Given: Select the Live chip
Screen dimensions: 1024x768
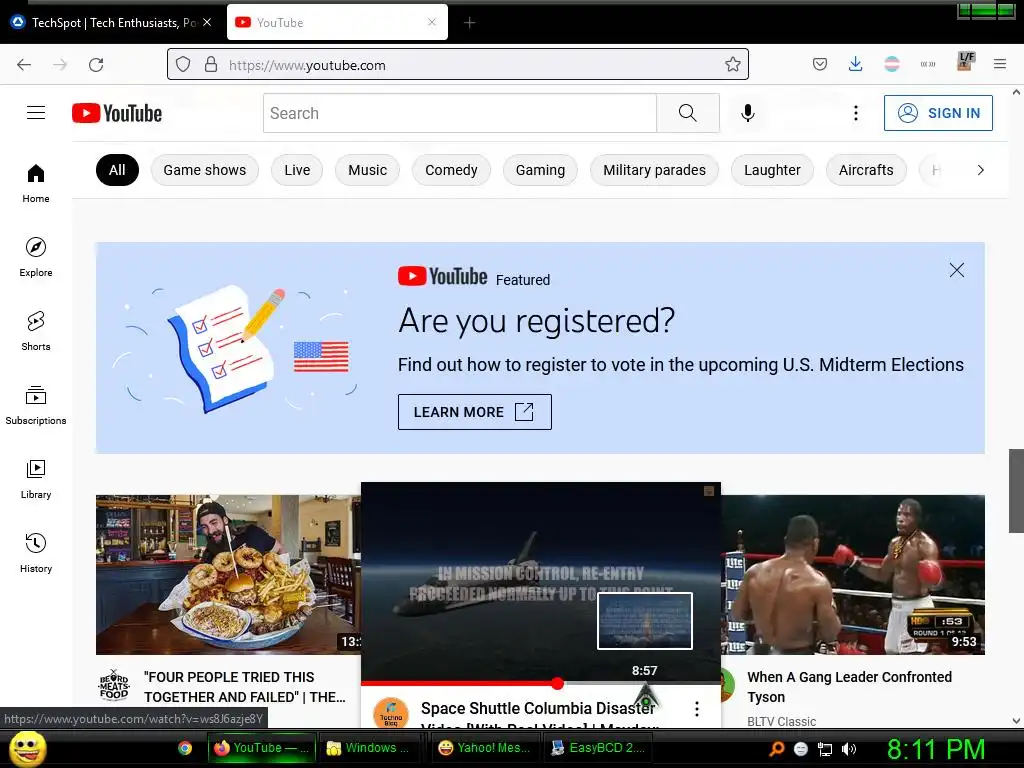Looking at the screenshot, I should [x=297, y=170].
